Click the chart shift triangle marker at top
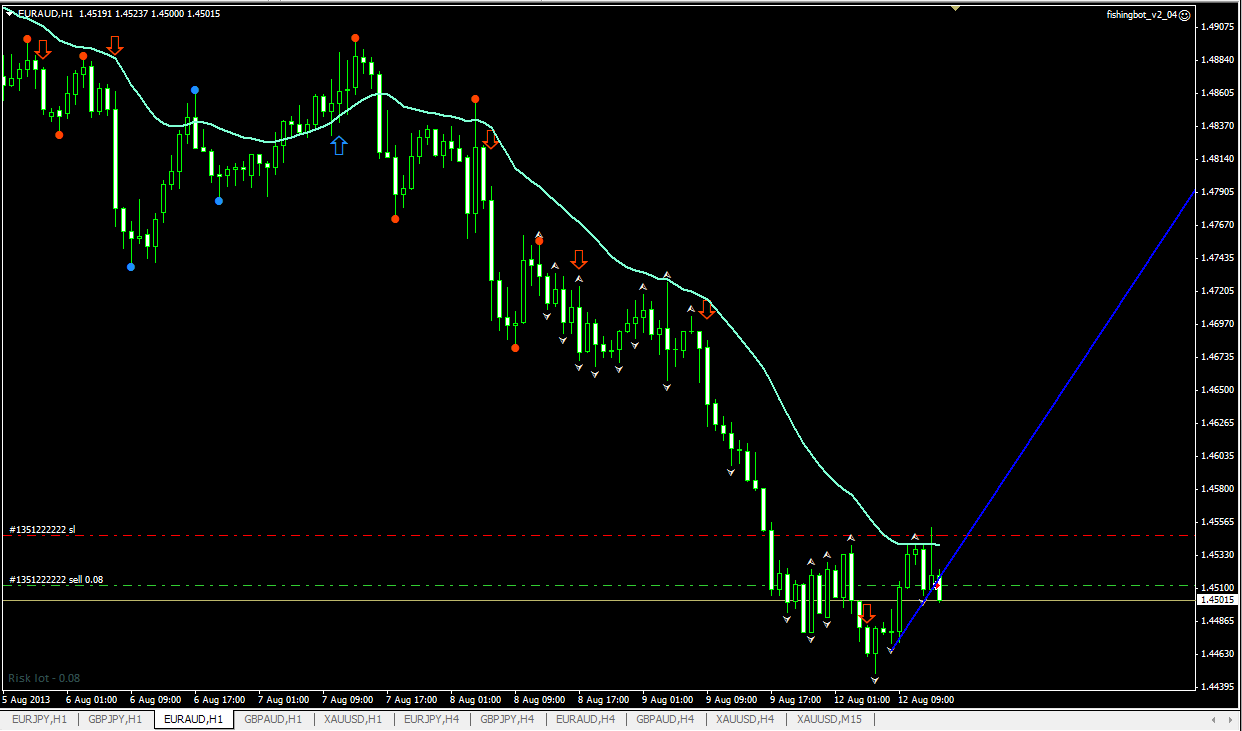Screen dimensions: 1242x731 click(956, 8)
